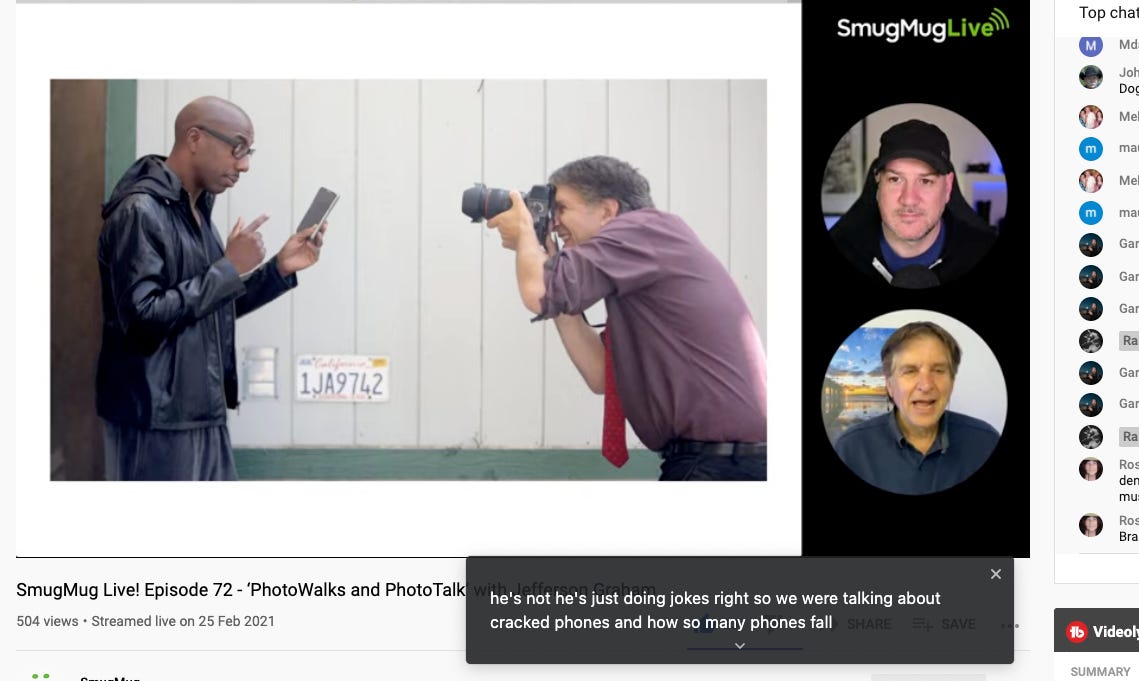
Task: Click the caption text about cracked phones
Action: pos(715,610)
